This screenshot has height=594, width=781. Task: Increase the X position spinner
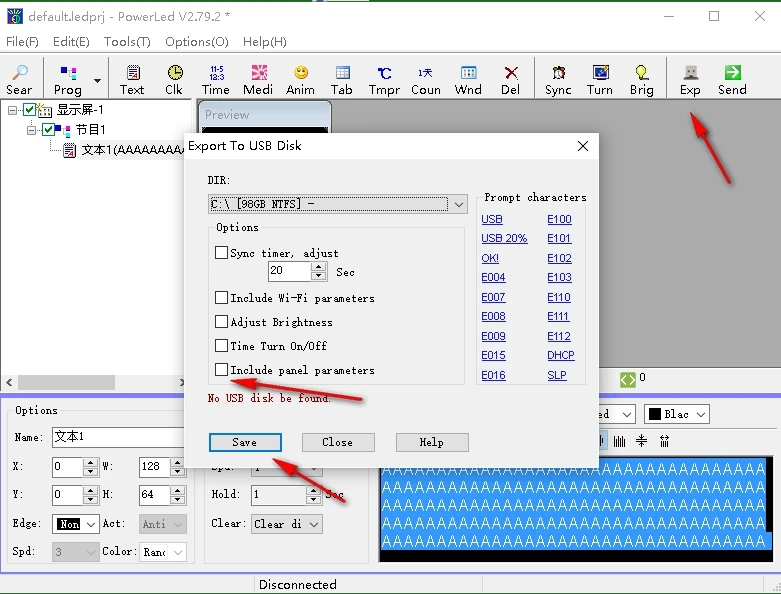point(90,463)
